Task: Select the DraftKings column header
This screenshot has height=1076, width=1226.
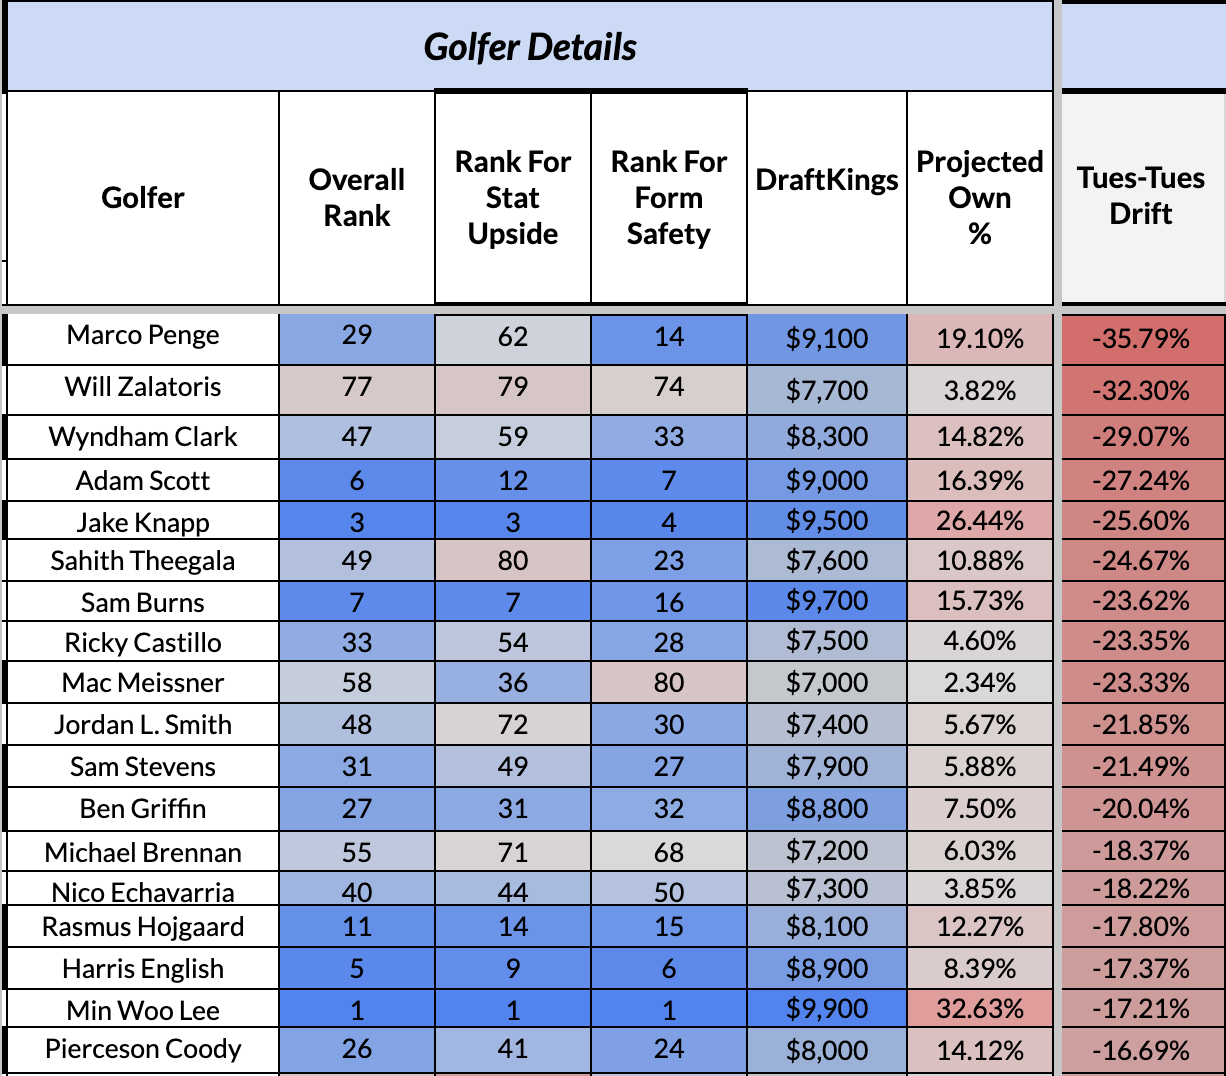Action: click(x=827, y=181)
